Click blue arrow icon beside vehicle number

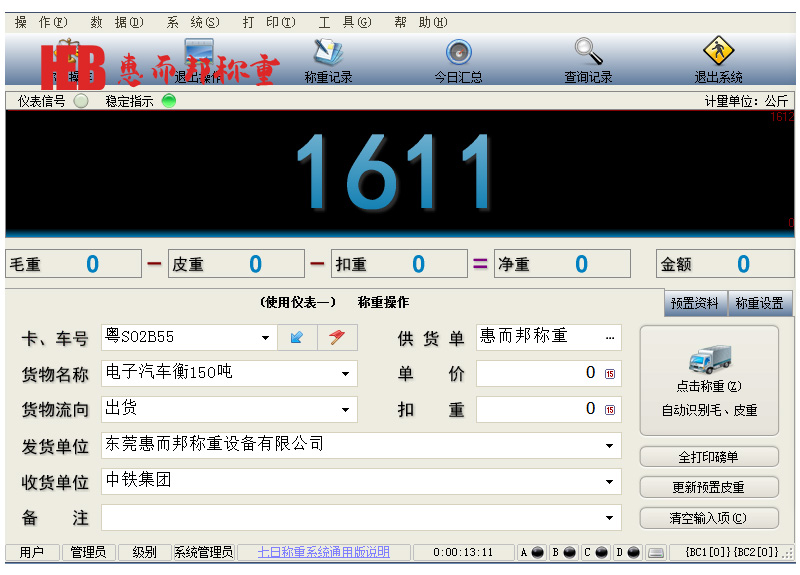(297, 338)
